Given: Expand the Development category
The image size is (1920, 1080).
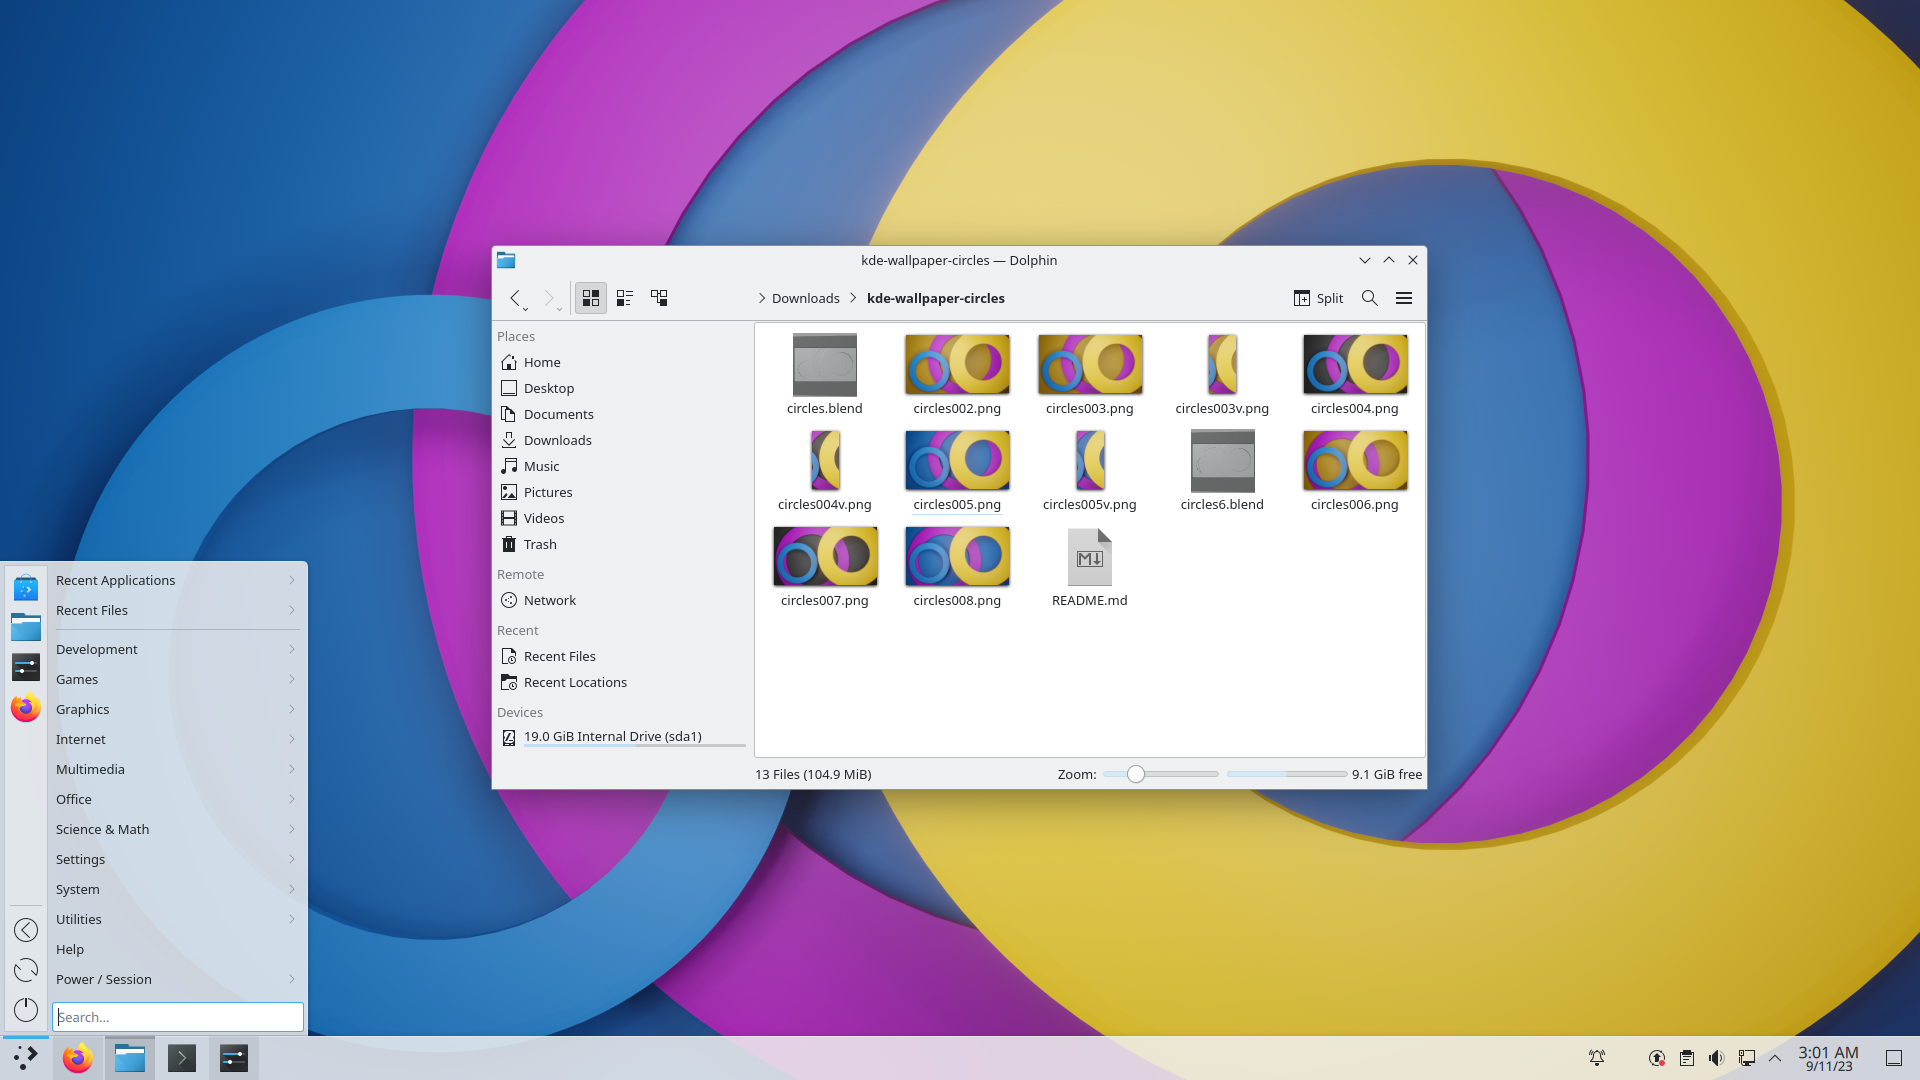Looking at the screenshot, I should (x=176, y=649).
